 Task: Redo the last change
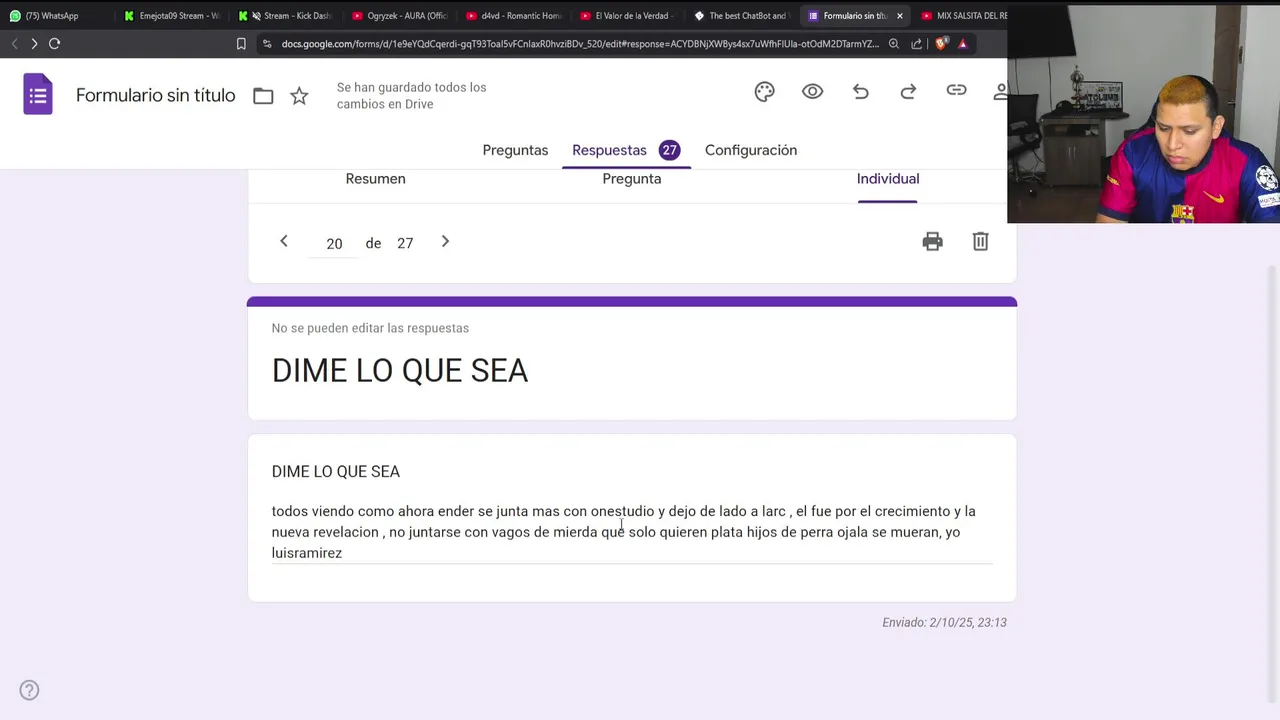click(908, 92)
